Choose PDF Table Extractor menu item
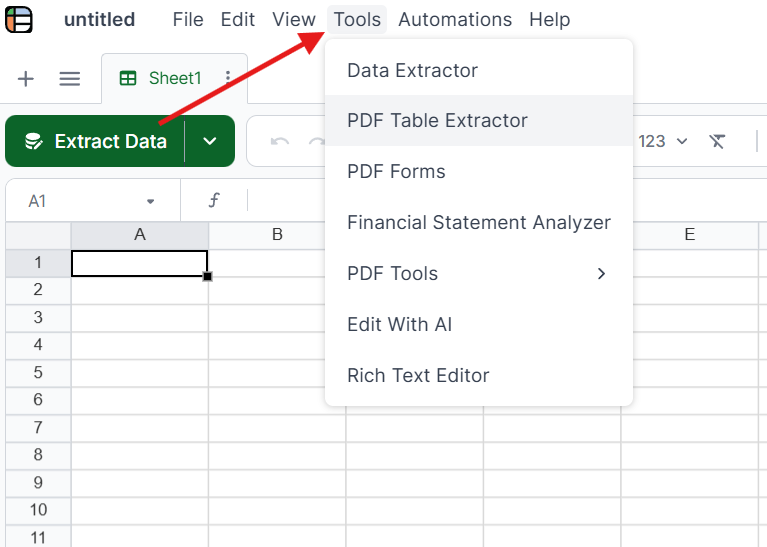The height and width of the screenshot is (547, 767). pos(478,120)
